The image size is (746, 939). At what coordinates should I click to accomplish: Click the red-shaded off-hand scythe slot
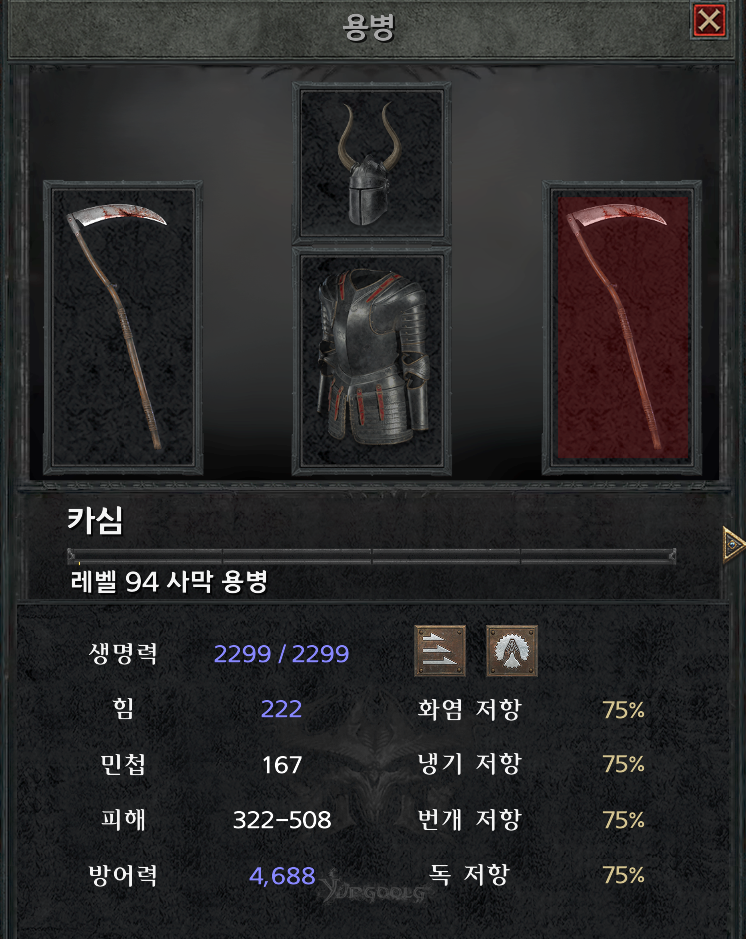tap(622, 328)
